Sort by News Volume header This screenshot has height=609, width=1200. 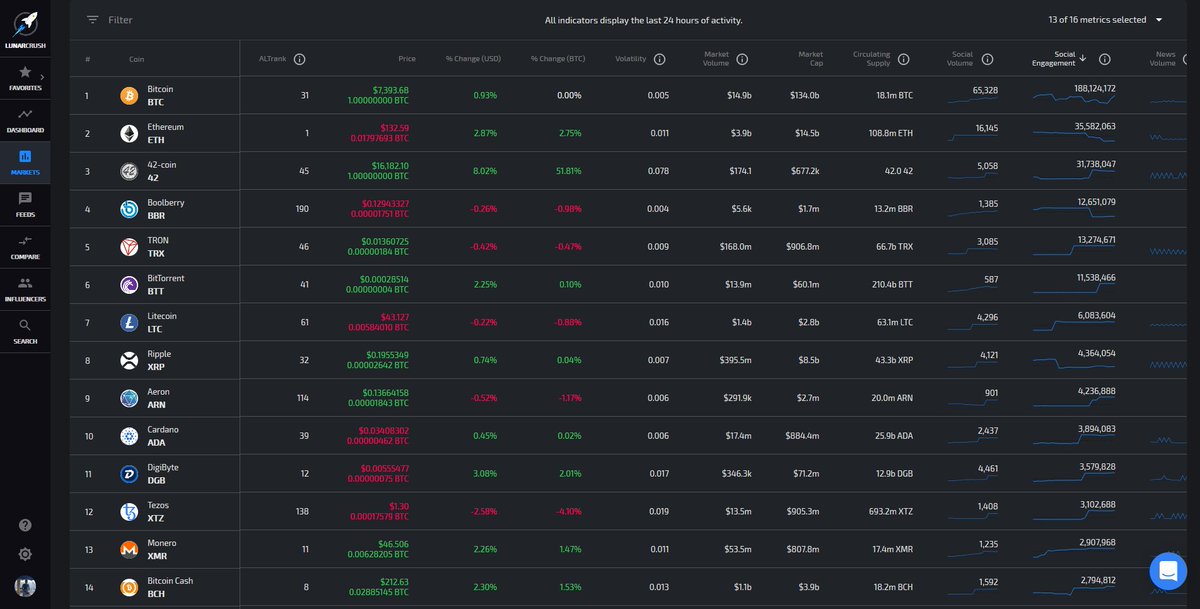pos(1165,59)
